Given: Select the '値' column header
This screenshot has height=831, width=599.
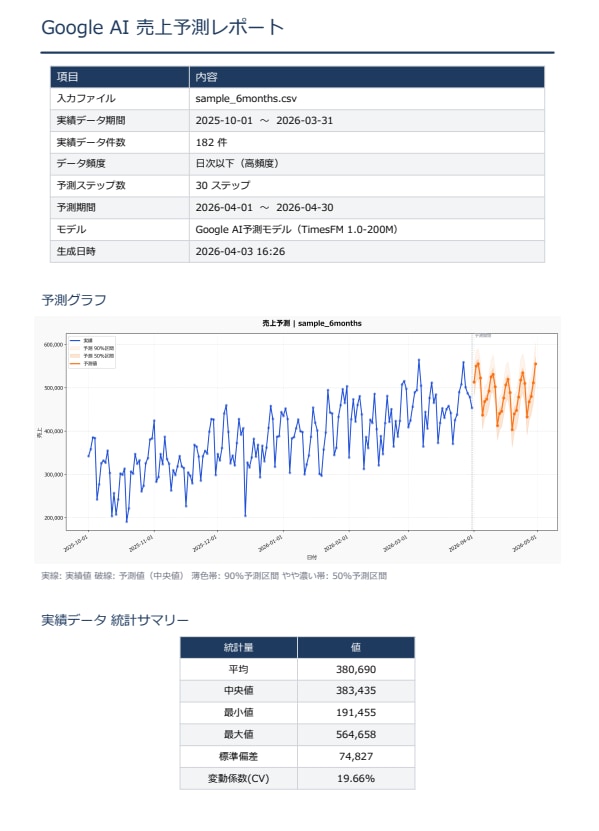Looking at the screenshot, I should (356, 648).
